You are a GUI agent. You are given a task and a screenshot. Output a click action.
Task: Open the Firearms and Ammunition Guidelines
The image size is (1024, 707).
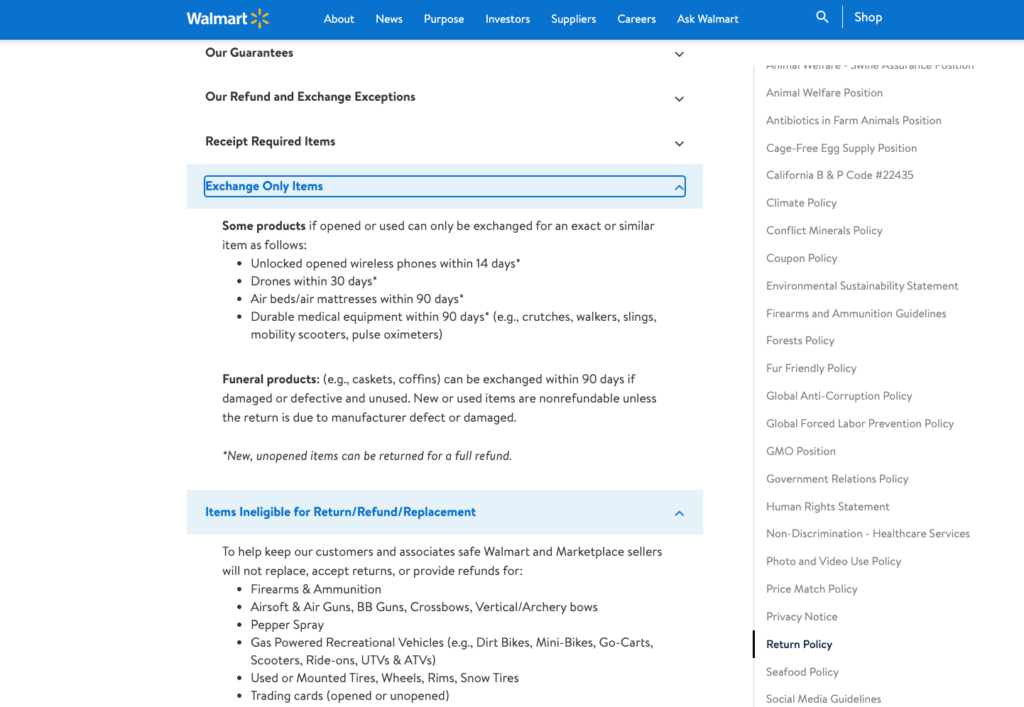coord(857,313)
